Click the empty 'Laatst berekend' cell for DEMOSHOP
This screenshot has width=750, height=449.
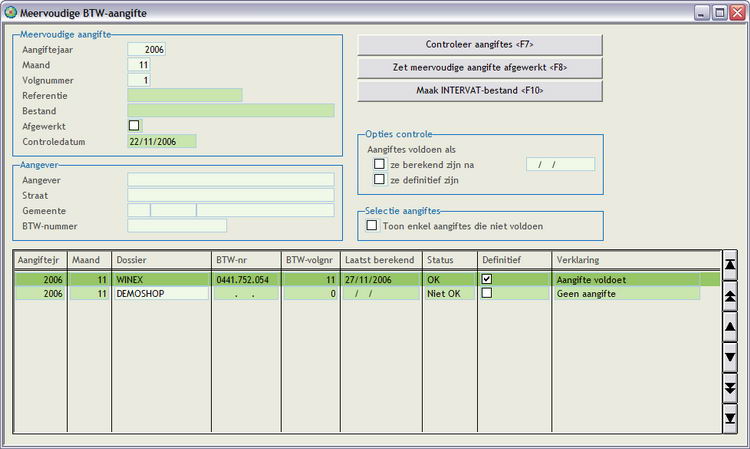381,293
